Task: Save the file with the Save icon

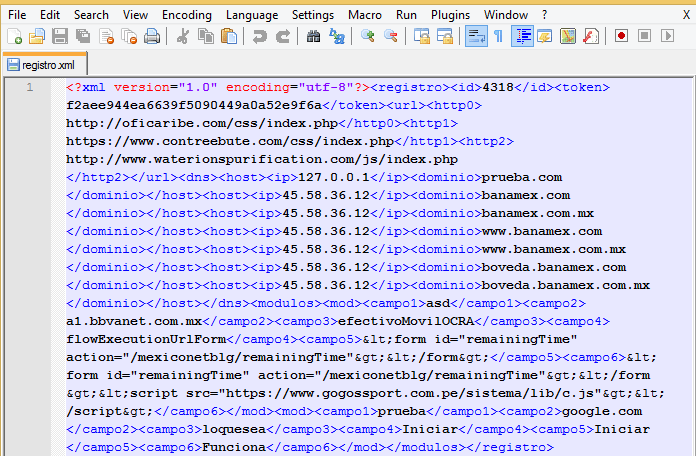Action: click(x=60, y=36)
